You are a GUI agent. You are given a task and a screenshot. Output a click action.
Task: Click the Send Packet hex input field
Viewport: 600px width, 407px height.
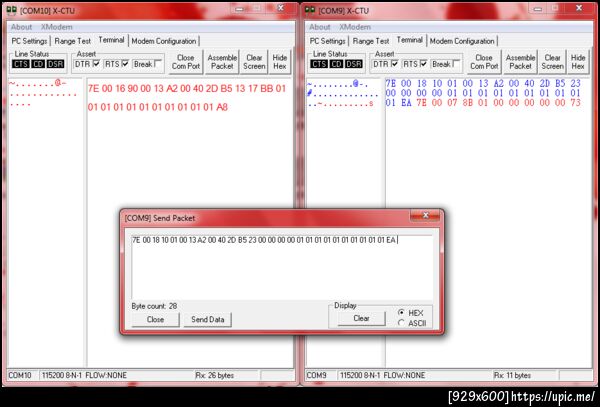coord(282,267)
